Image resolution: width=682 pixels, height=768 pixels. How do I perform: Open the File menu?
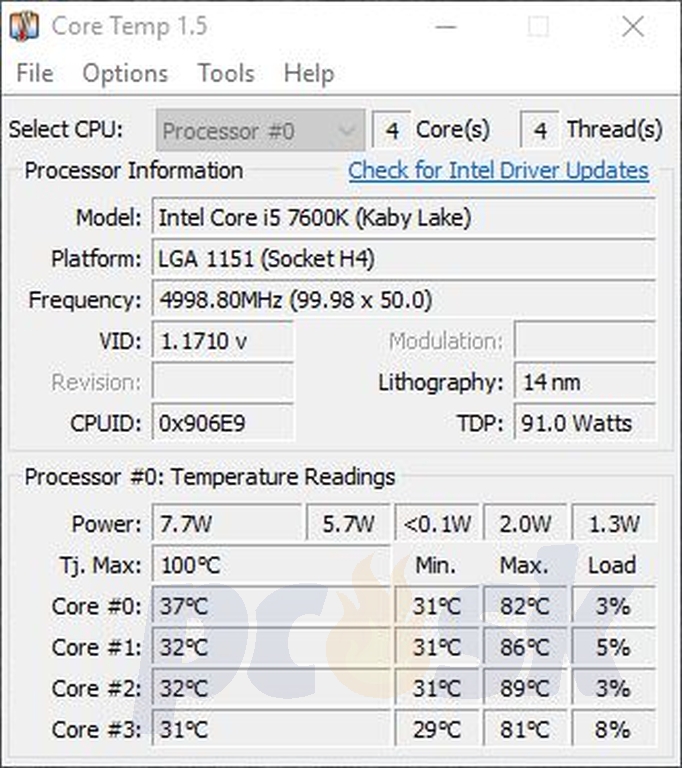(x=35, y=73)
